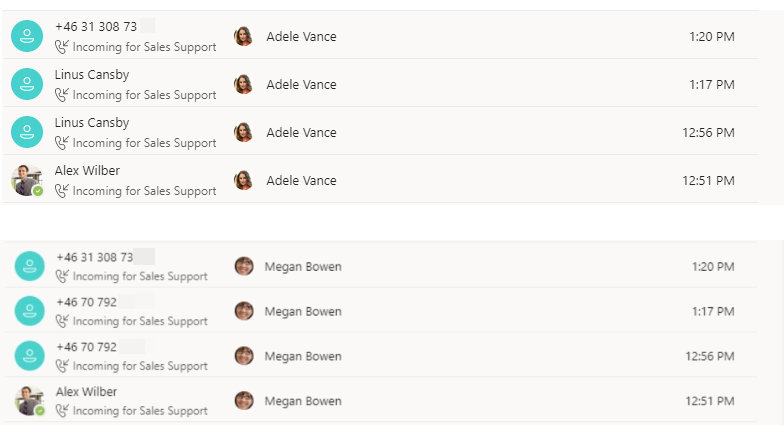784x426 pixels.
Task: Click +46 70 792 number in Megan 12:56 PM row
Action: click(x=86, y=346)
